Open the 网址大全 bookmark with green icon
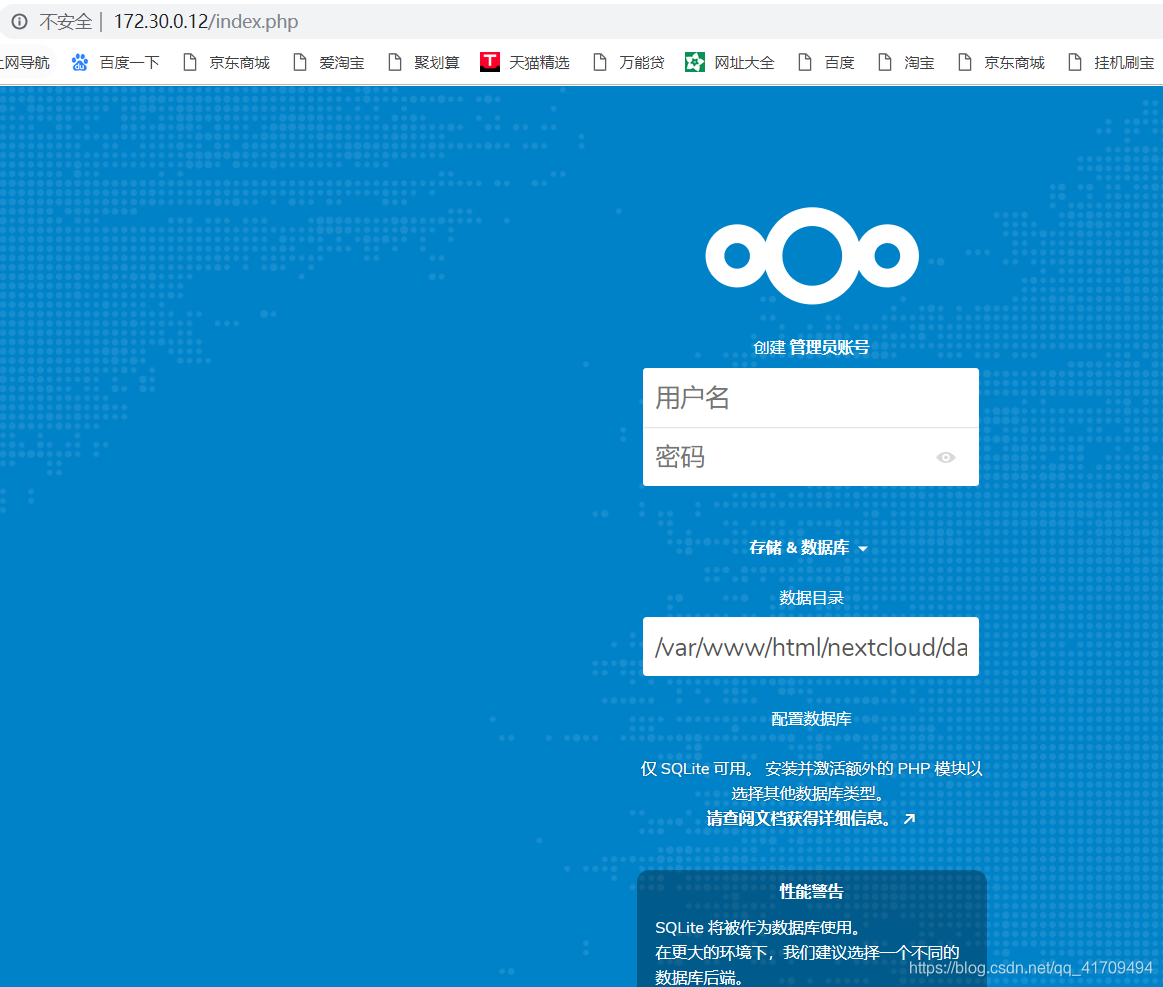Image resolution: width=1163 pixels, height=987 pixels. (730, 62)
